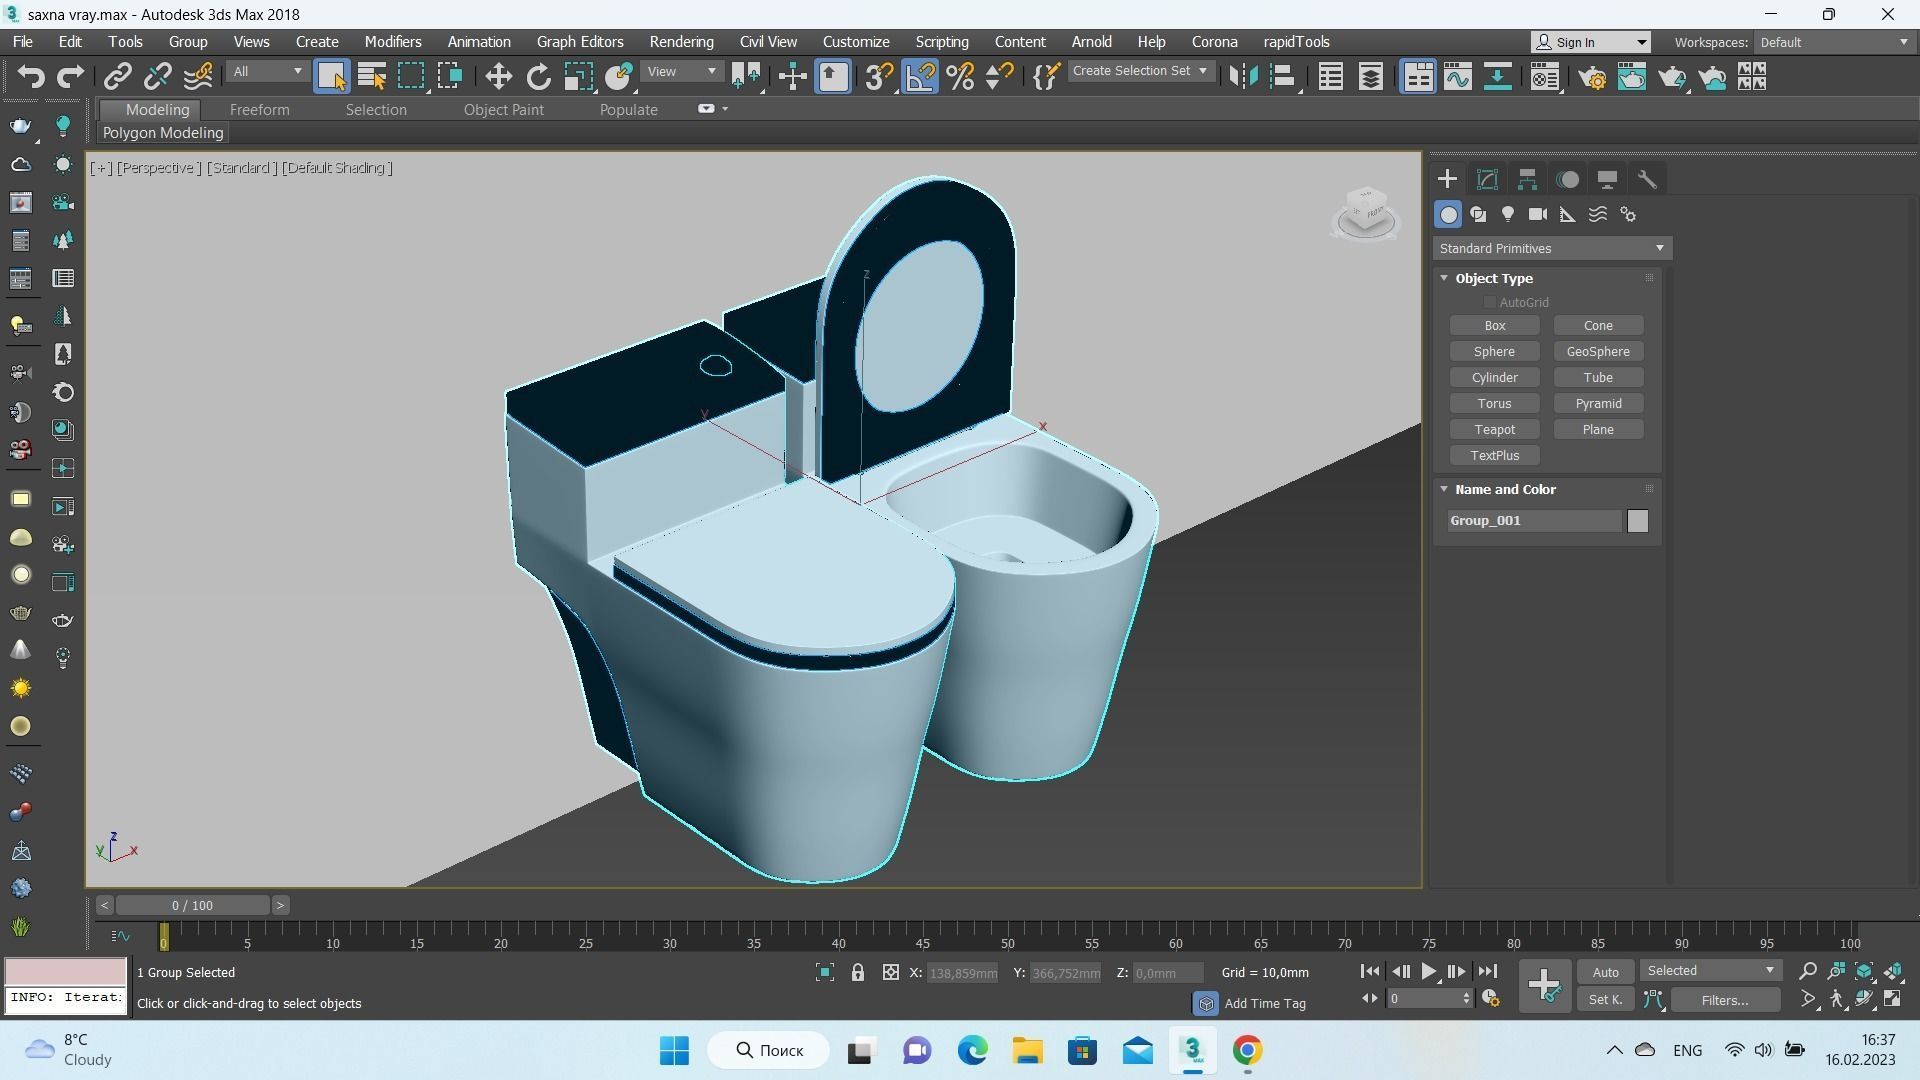Viewport: 1920px width, 1080px height.
Task: Open Render Setup teapot icon
Action: [x=1592, y=77]
